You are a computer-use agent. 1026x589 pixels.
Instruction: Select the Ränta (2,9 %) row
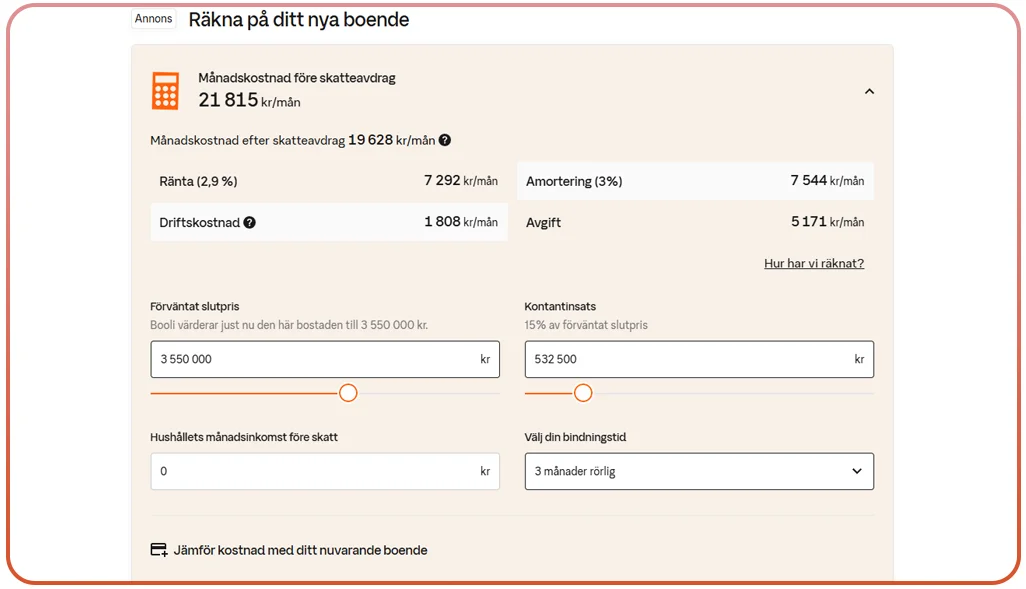(x=330, y=181)
